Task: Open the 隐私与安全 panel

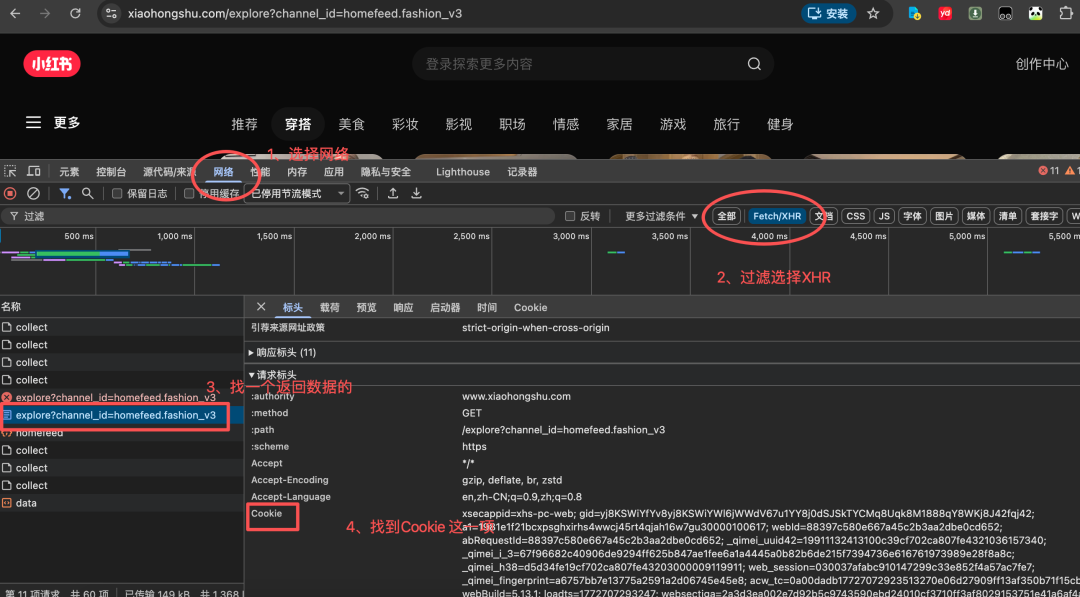Action: [x=386, y=172]
